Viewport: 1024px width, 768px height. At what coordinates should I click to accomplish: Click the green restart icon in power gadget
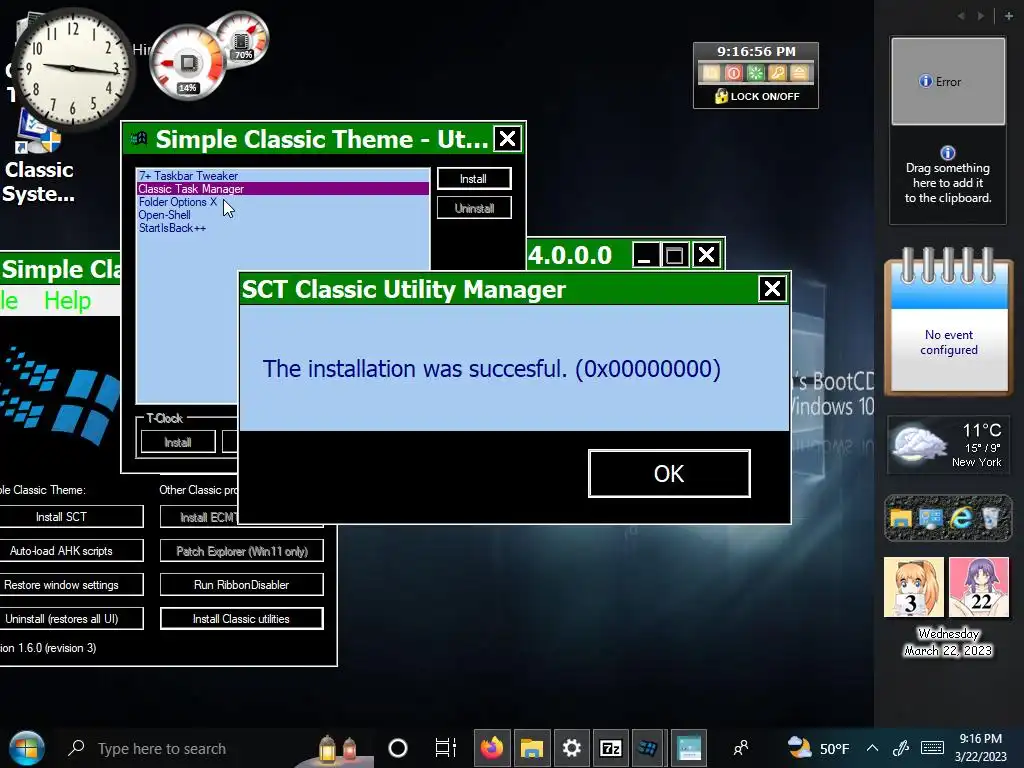[756, 73]
